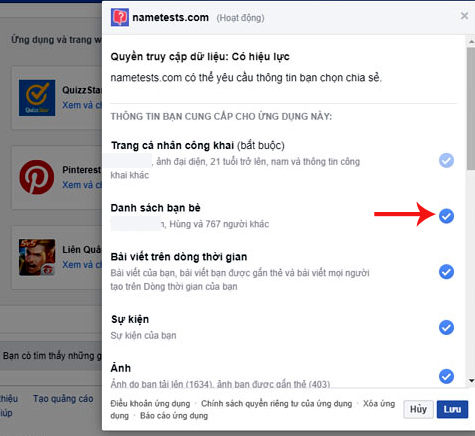Click Tạo quảng cáo link in page footer
Viewport: 475px width, 436px height.
63,399
